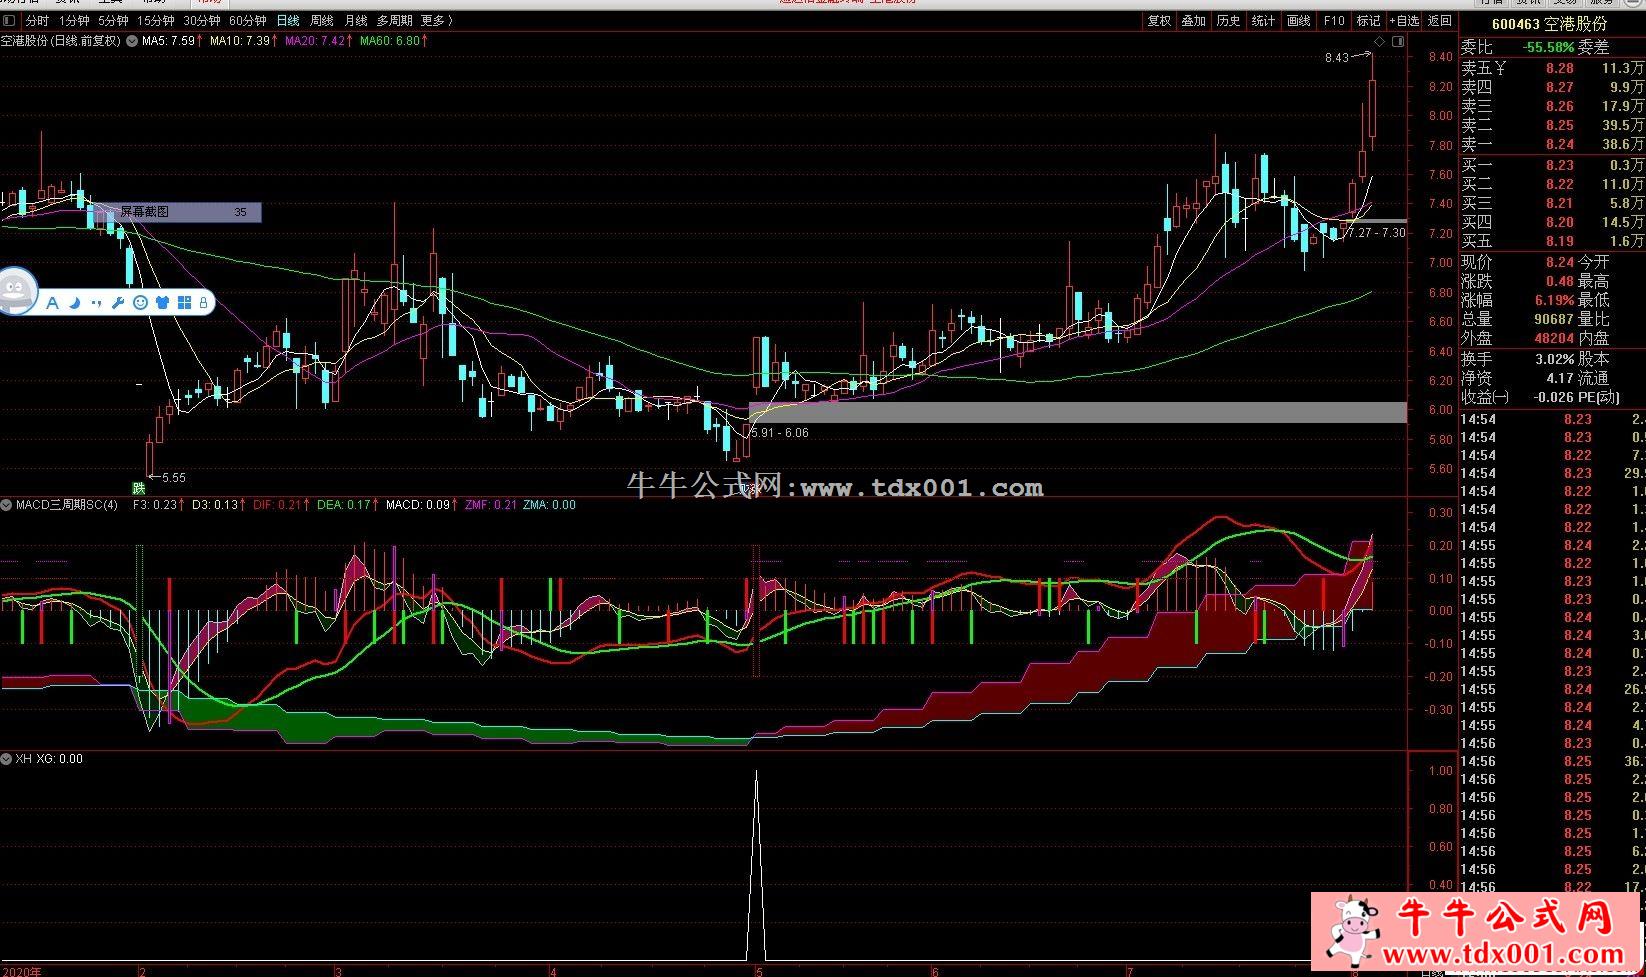Click the MA10: 7.39 value

pyautogui.click(x=243, y=41)
